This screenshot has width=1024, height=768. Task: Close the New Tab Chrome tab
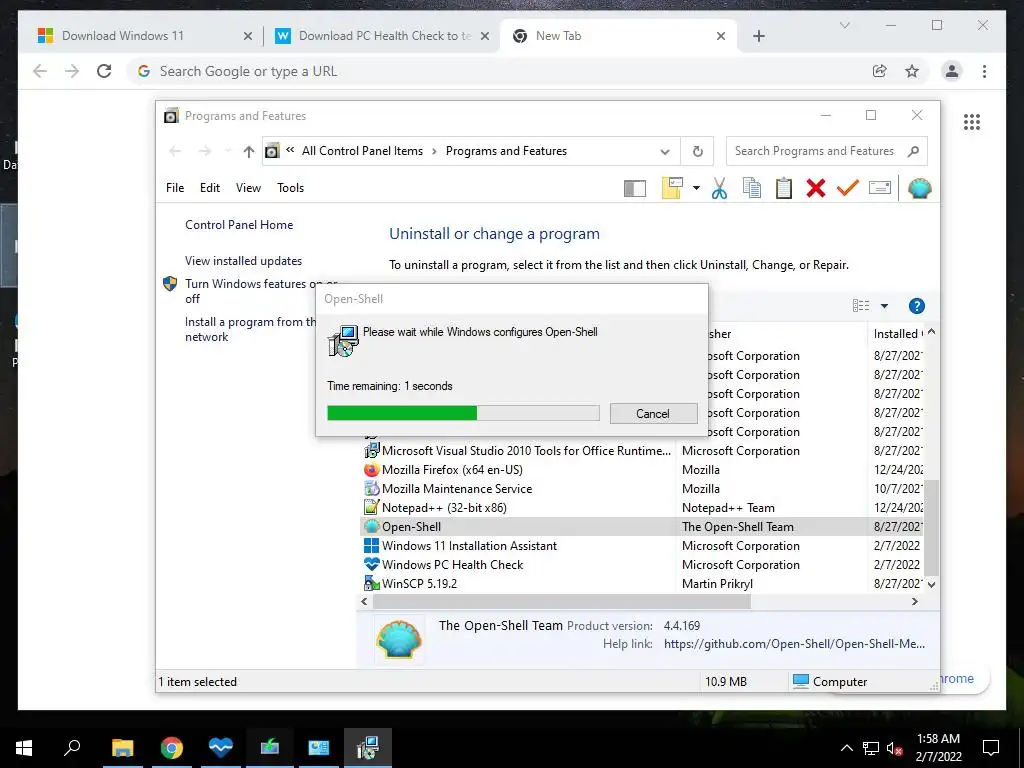coord(721,37)
